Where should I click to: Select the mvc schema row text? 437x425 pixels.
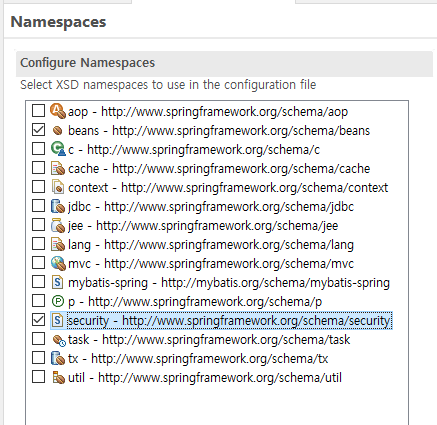pos(211,264)
